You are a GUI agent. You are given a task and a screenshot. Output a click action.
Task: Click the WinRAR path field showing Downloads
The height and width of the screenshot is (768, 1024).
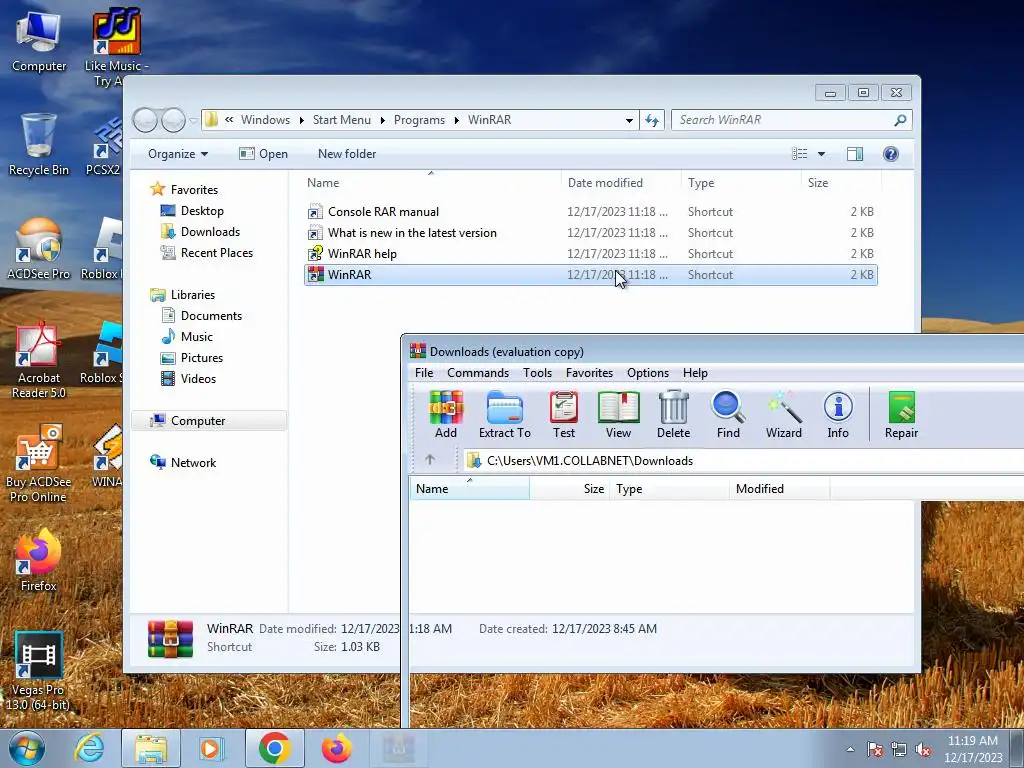(x=743, y=460)
